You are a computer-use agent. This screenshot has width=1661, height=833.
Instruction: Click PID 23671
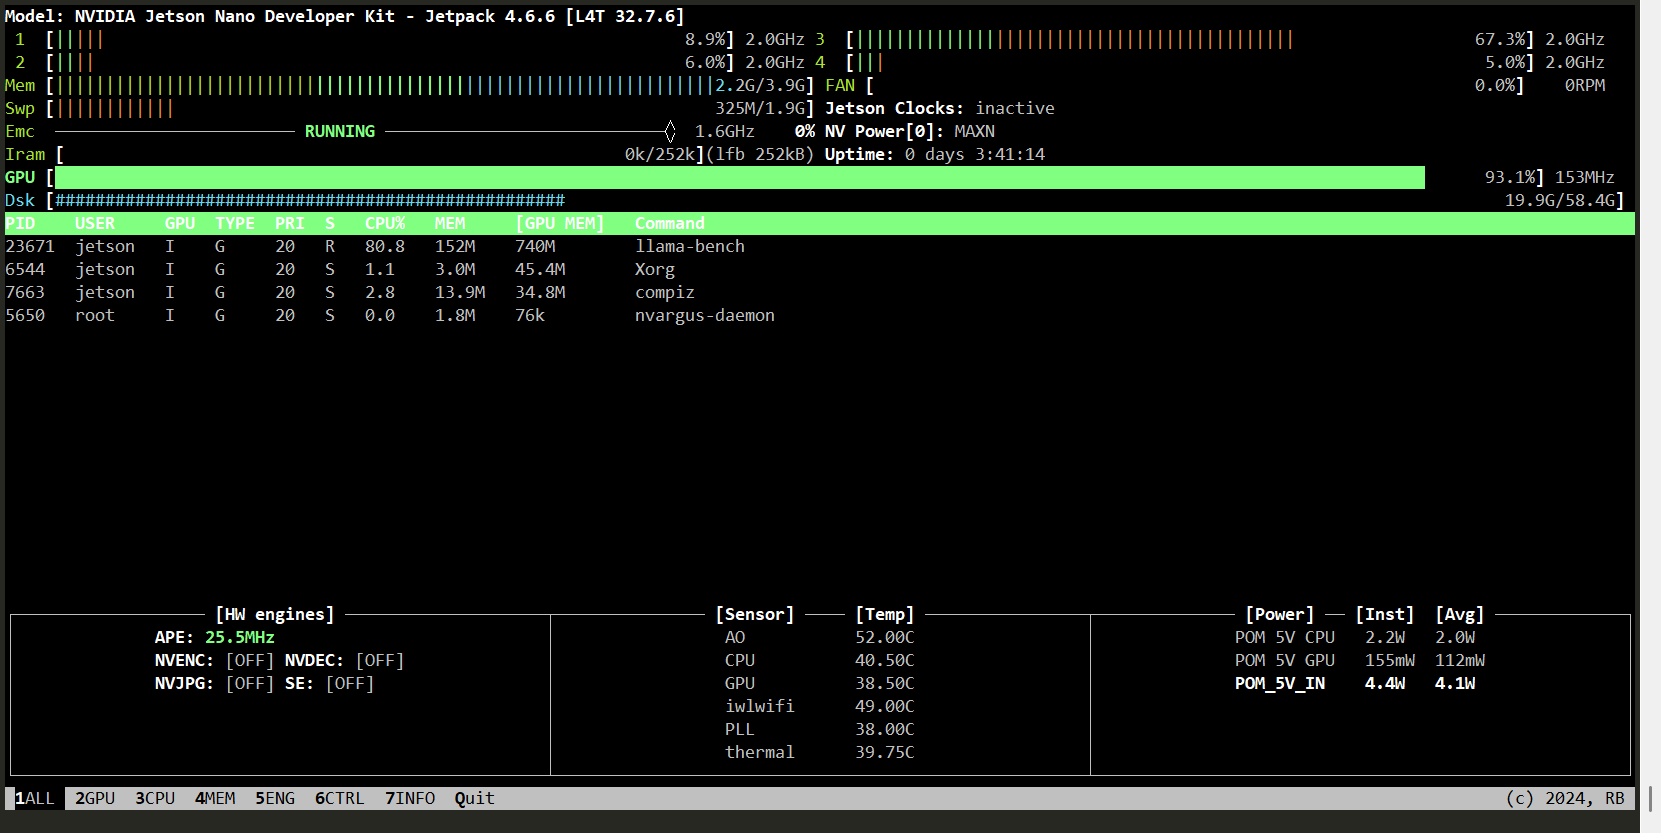click(30, 247)
